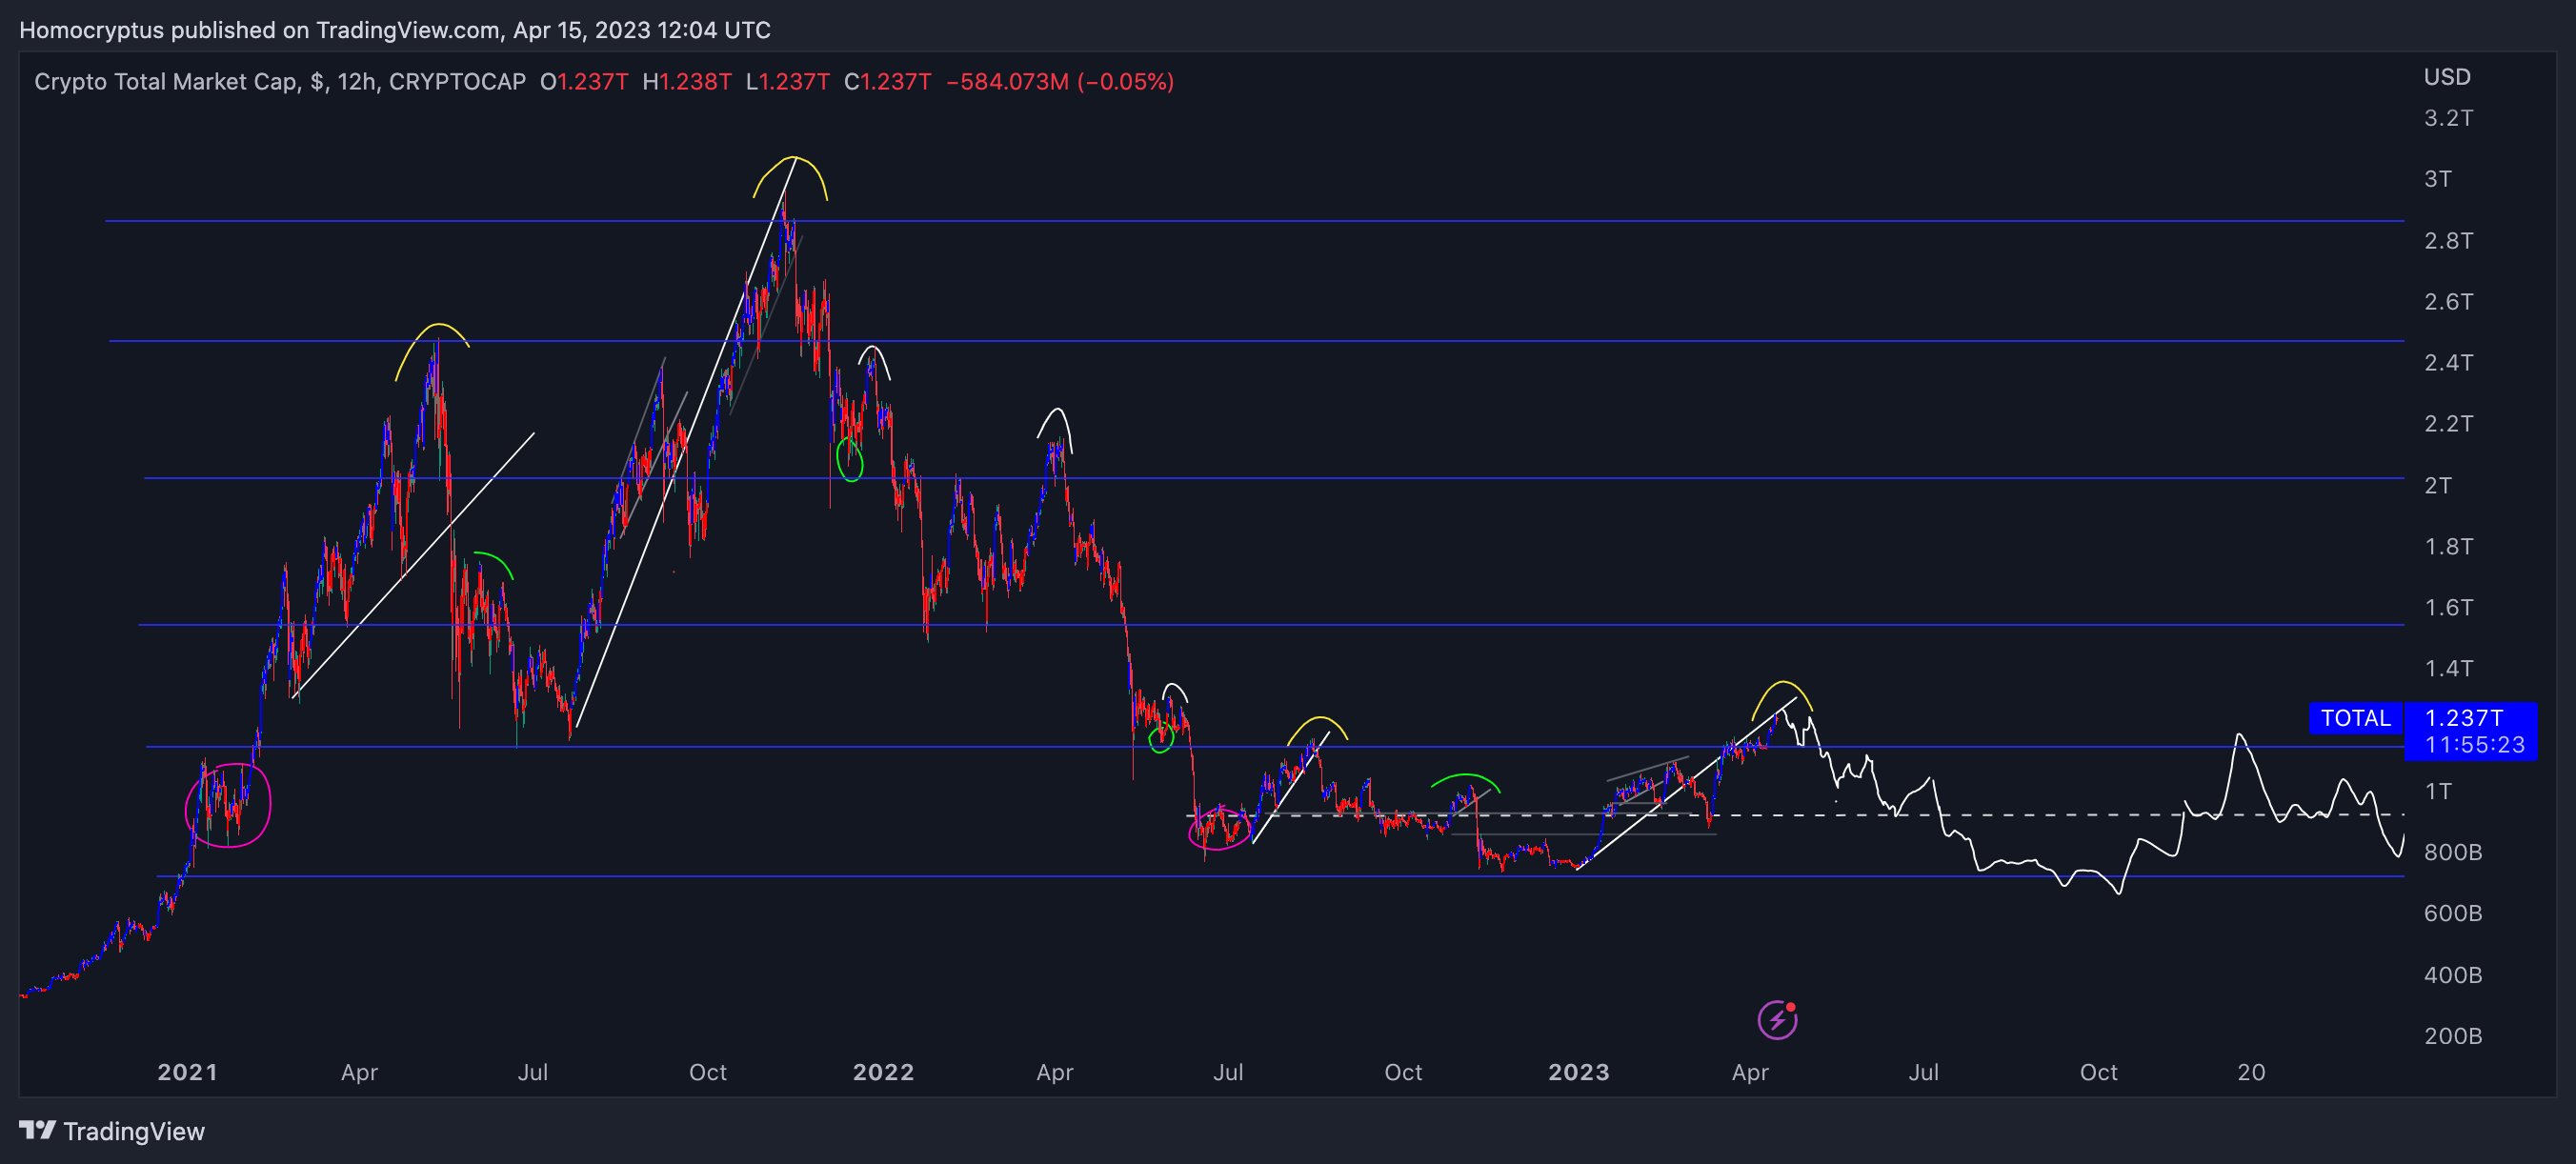The height and width of the screenshot is (1164, 2576).
Task: Click the 2.2T price axis label
Action: [2448, 424]
